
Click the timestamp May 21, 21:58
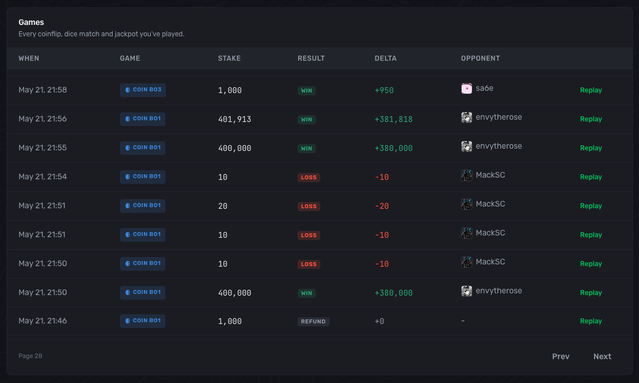[42, 90]
